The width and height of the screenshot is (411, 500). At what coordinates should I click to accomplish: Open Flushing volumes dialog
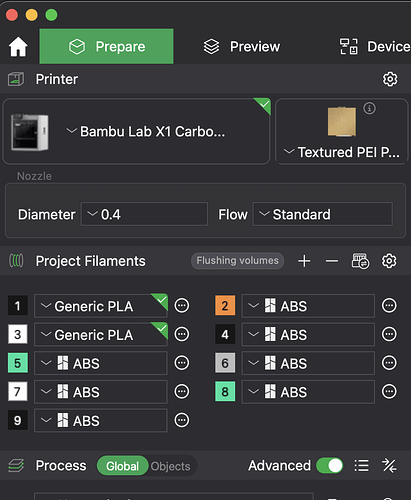coord(237,261)
